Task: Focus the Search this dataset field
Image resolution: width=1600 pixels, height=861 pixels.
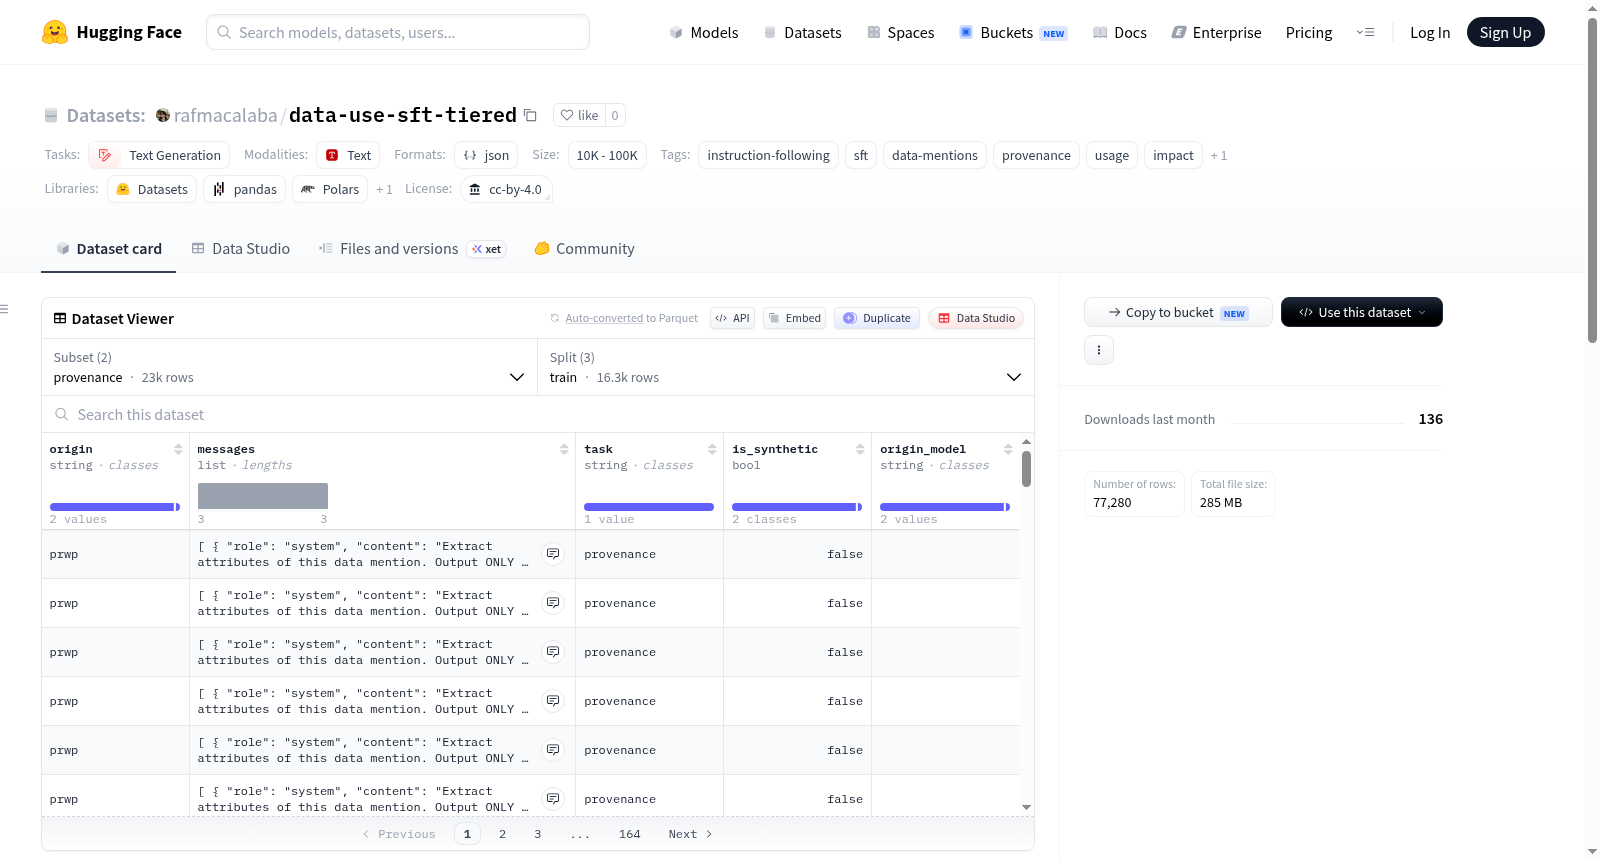Action: click(538, 414)
